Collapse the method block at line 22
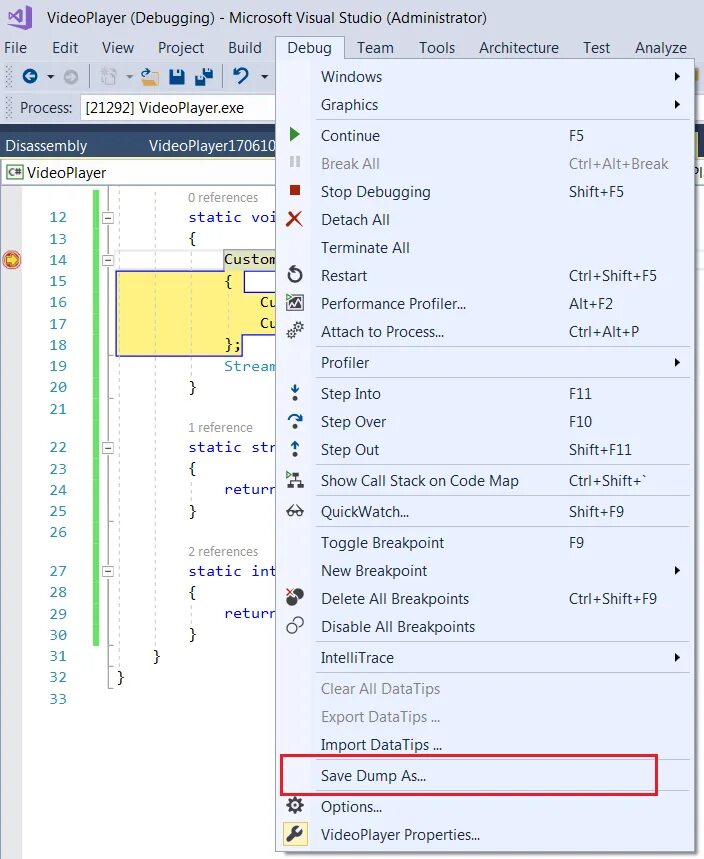This screenshot has width=704, height=859. [x=108, y=448]
